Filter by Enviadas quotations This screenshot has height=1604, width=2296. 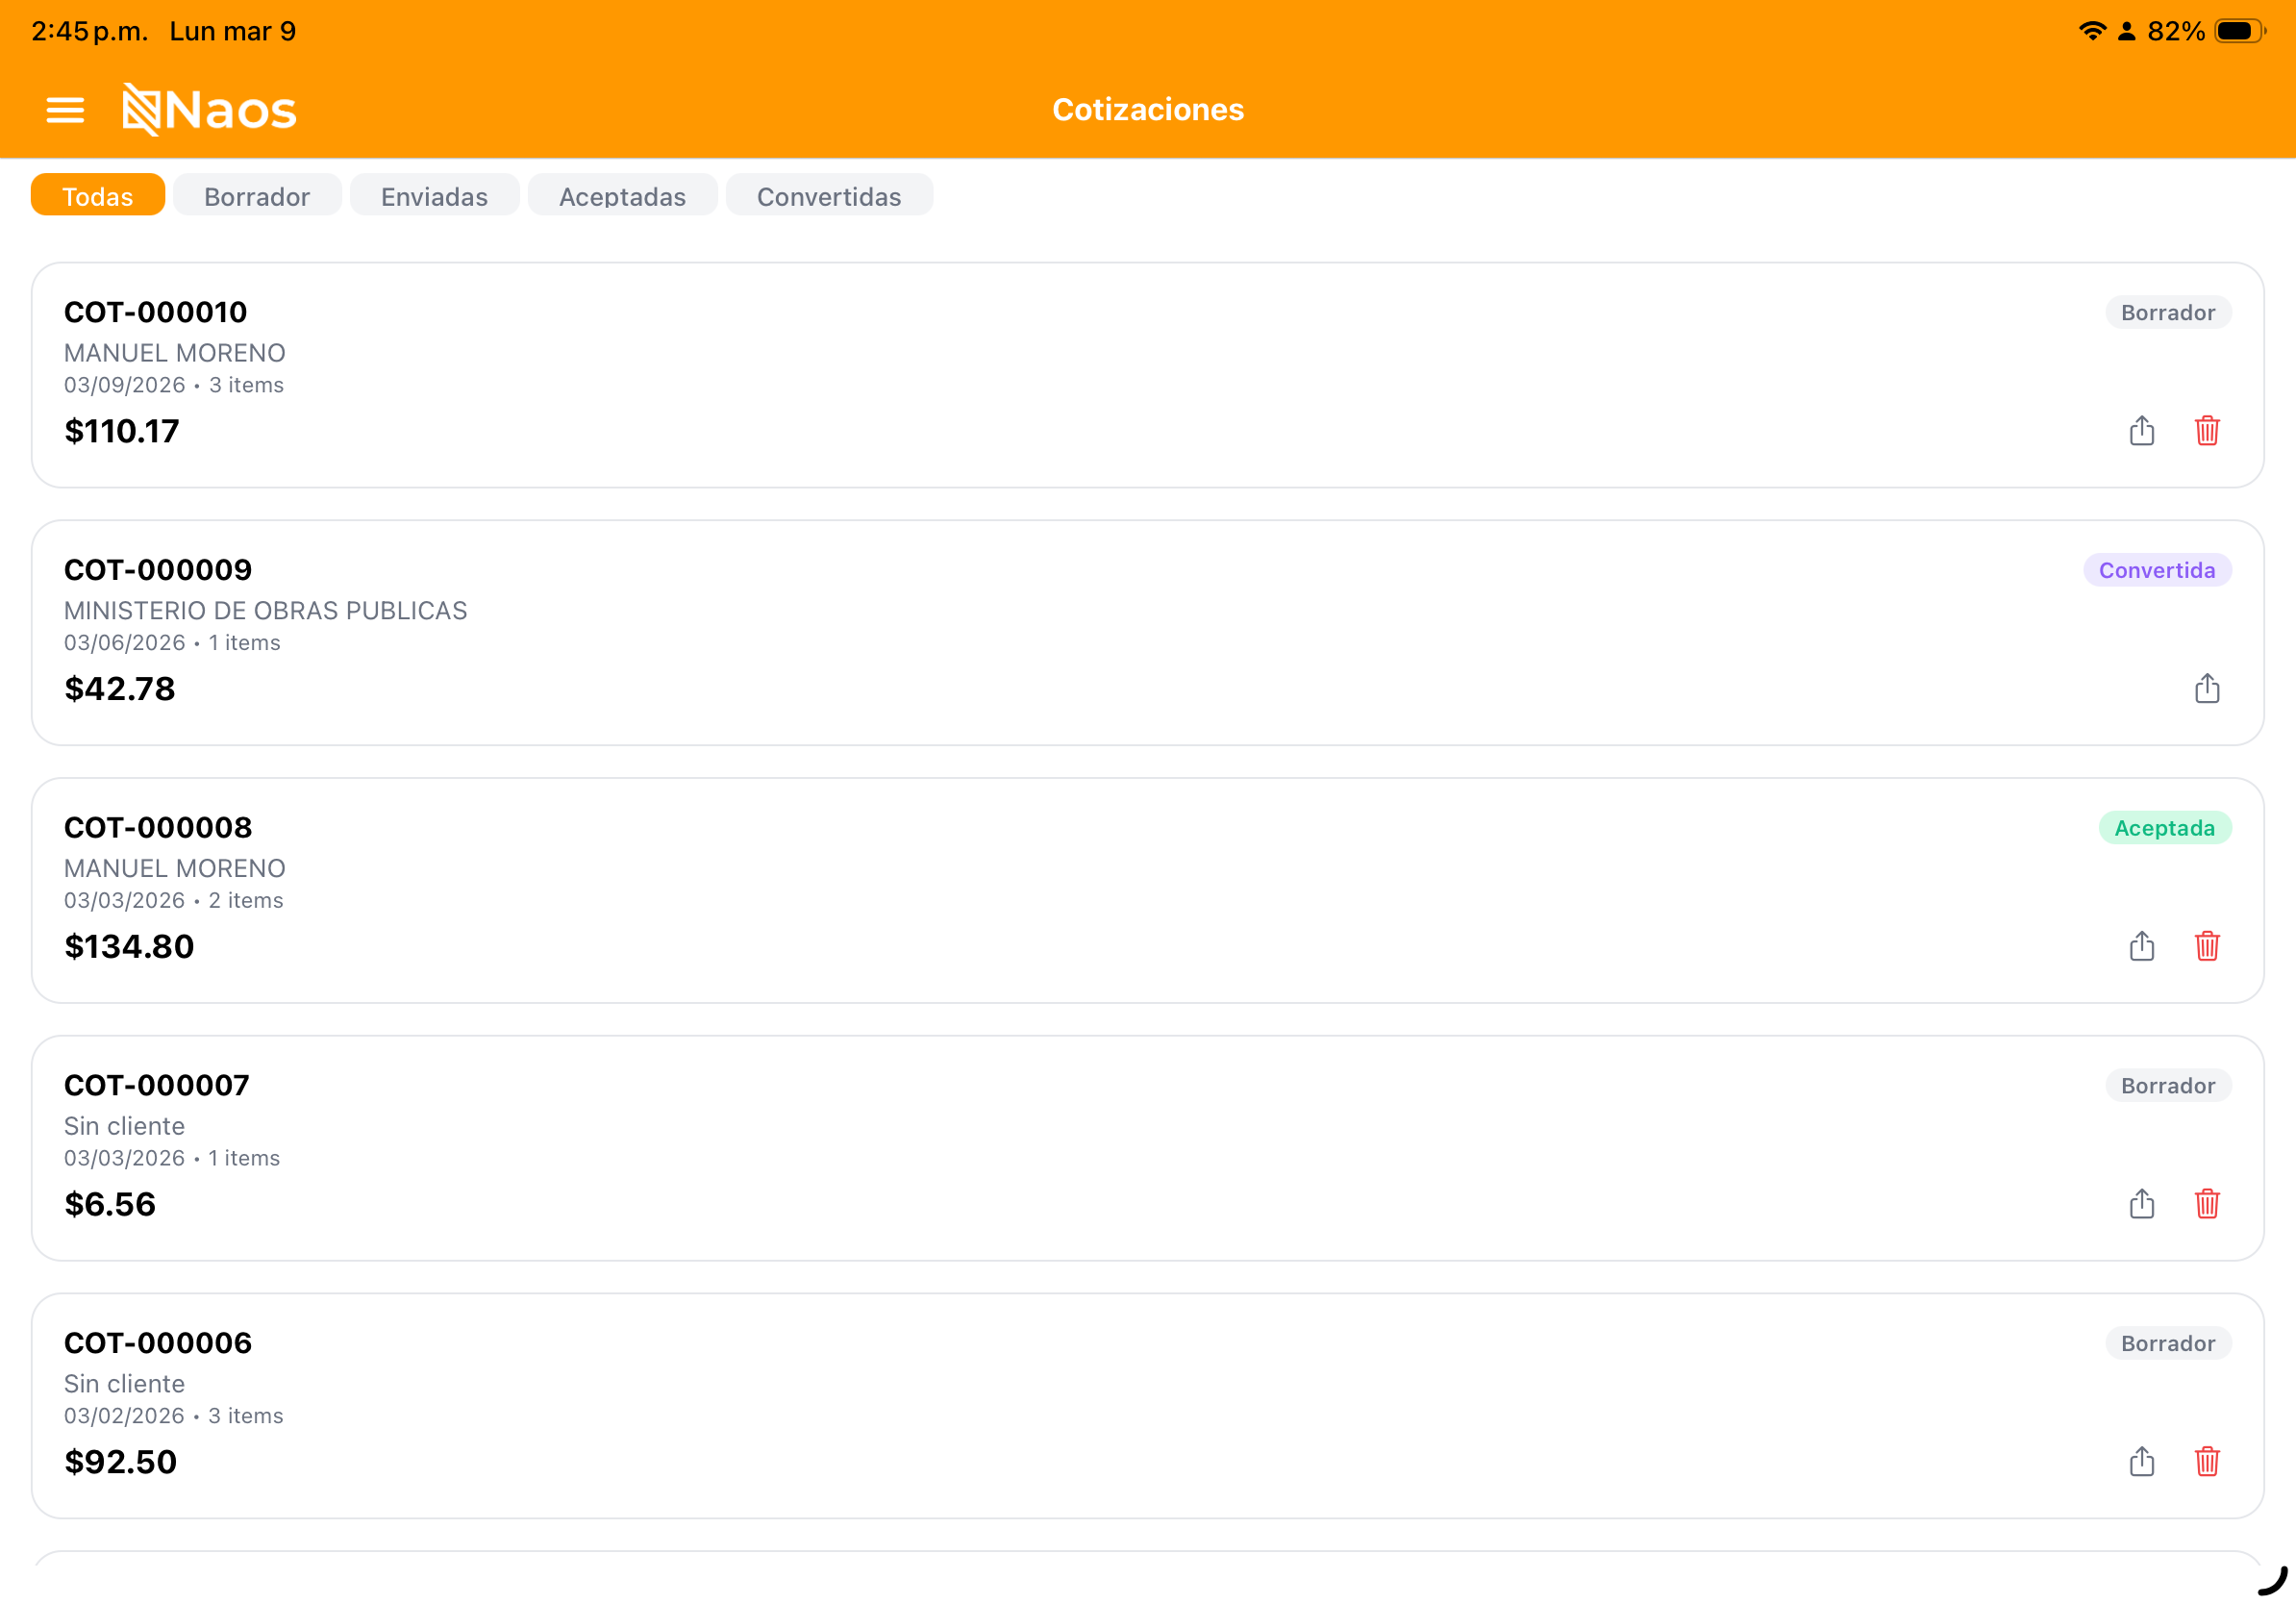(x=434, y=196)
